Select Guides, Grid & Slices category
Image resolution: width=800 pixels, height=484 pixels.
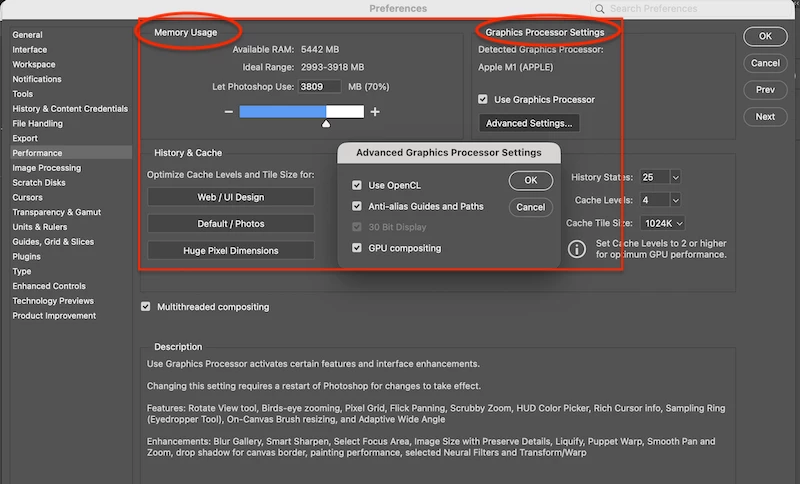[53, 242]
